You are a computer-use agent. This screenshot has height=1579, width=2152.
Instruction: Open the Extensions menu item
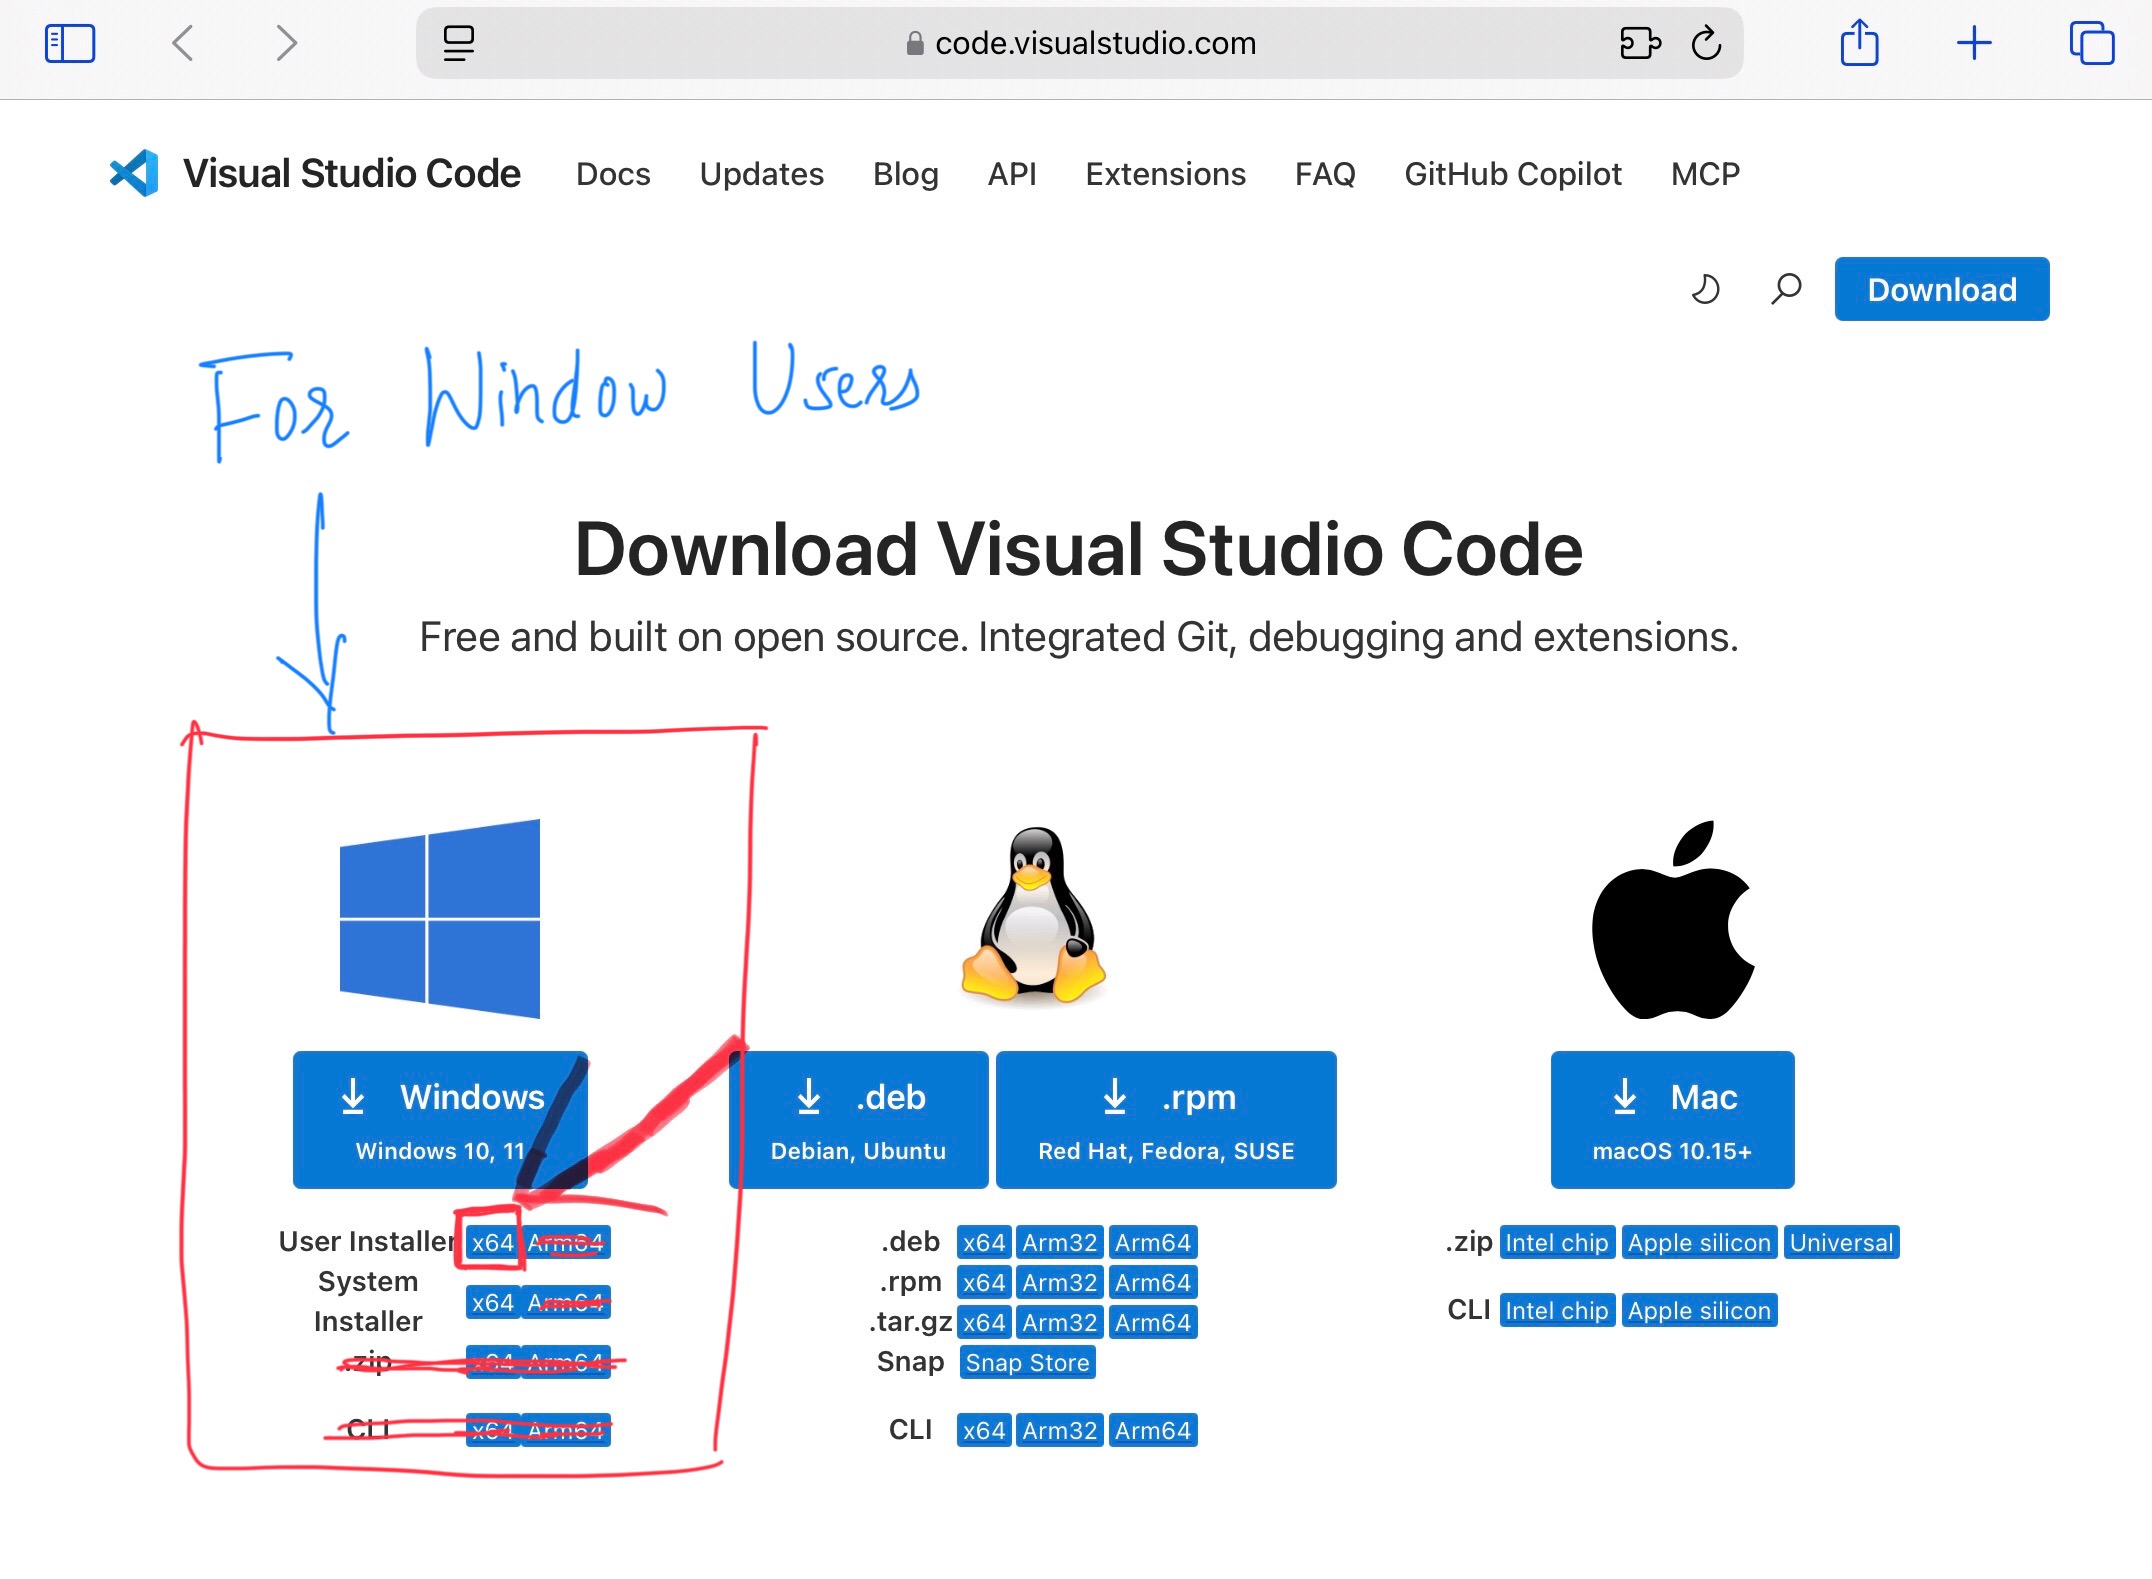point(1165,174)
